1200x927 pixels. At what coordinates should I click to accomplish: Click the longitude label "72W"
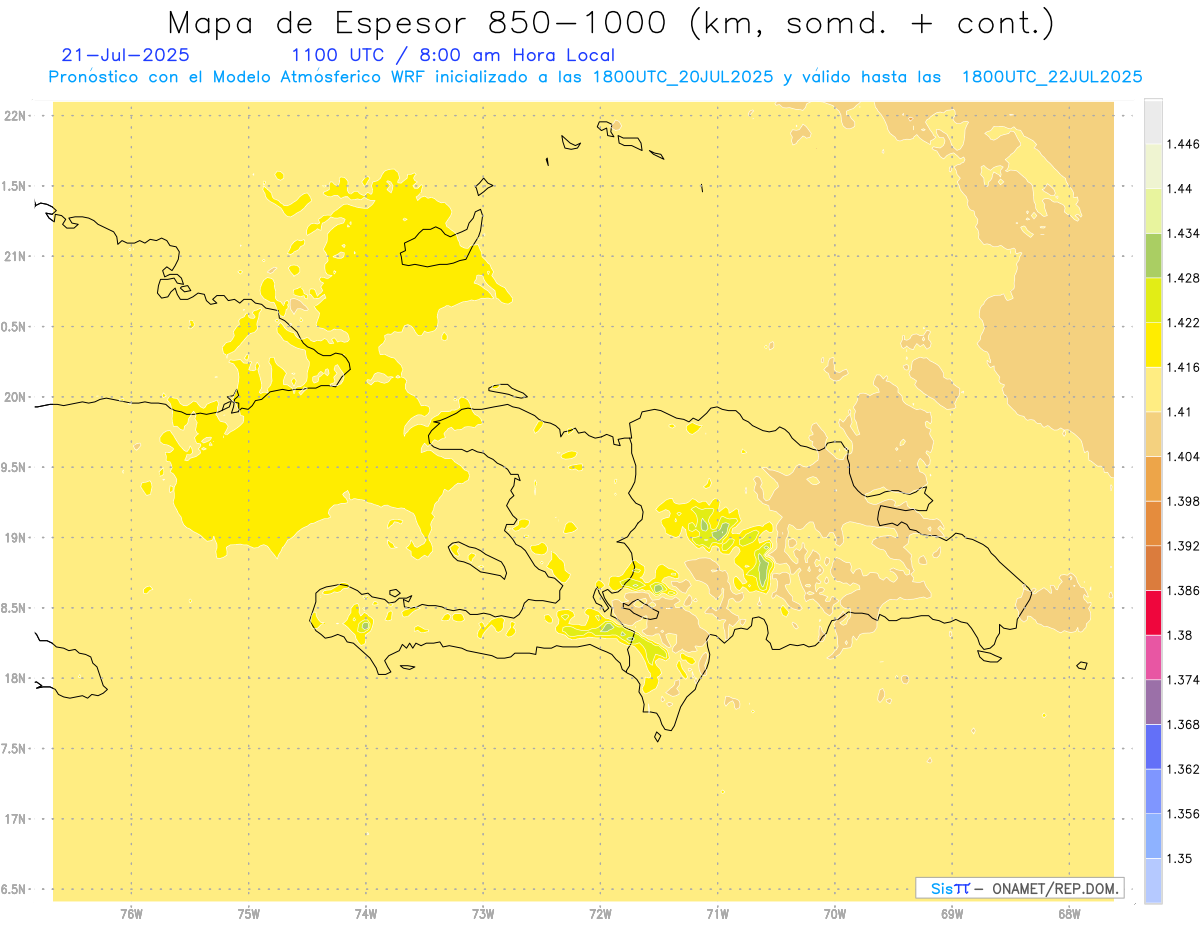600,914
